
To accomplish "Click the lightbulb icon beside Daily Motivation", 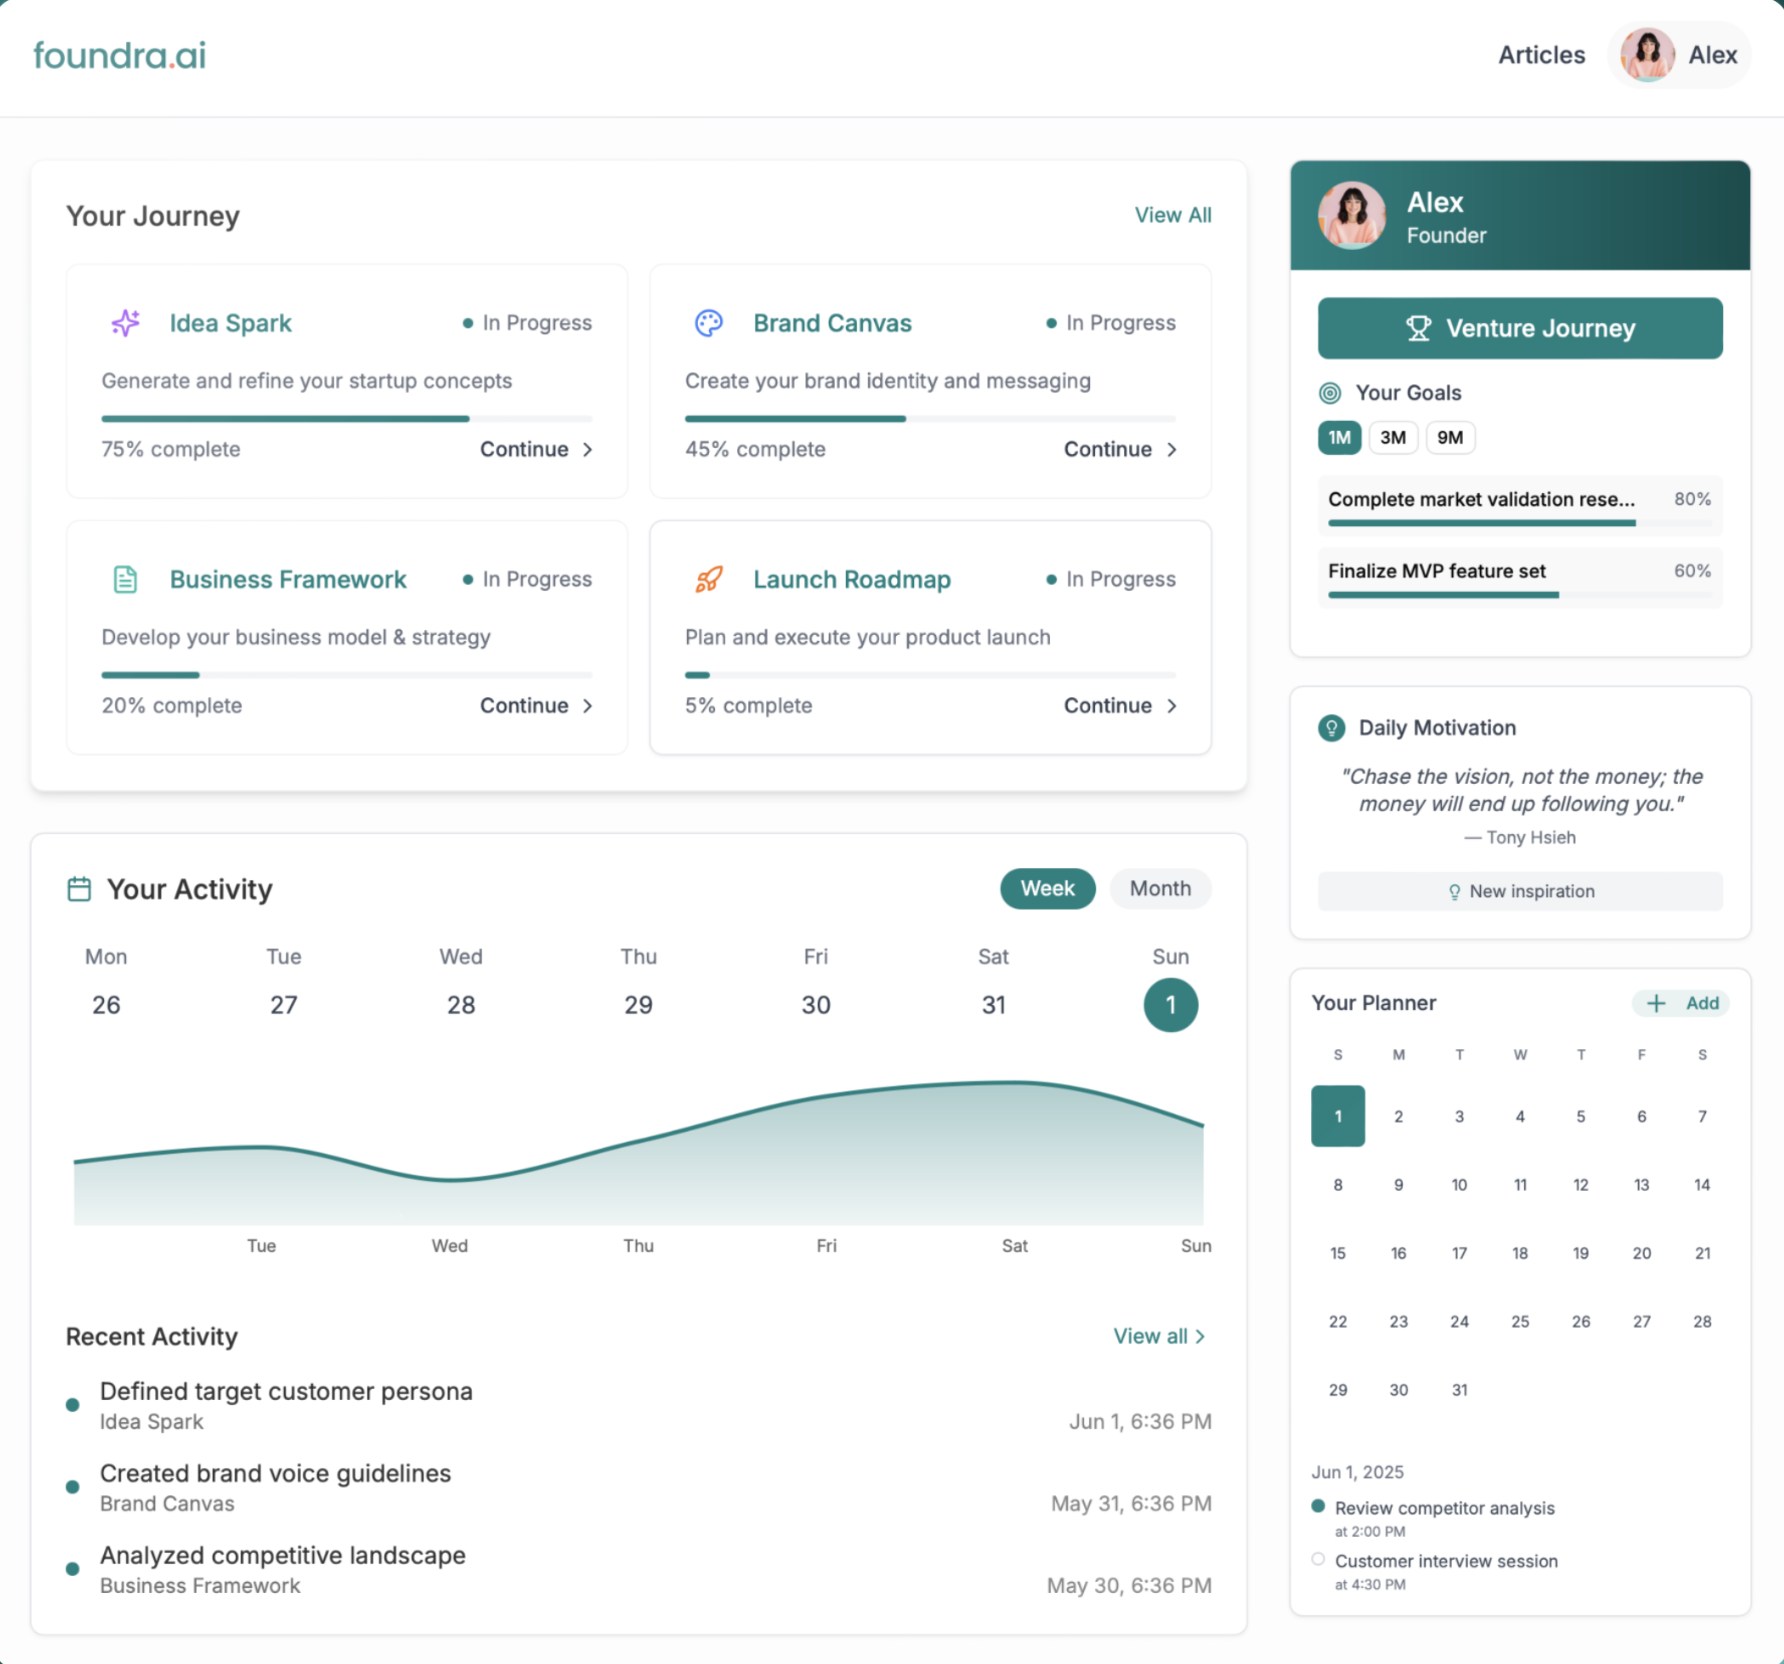I will [x=1331, y=728].
